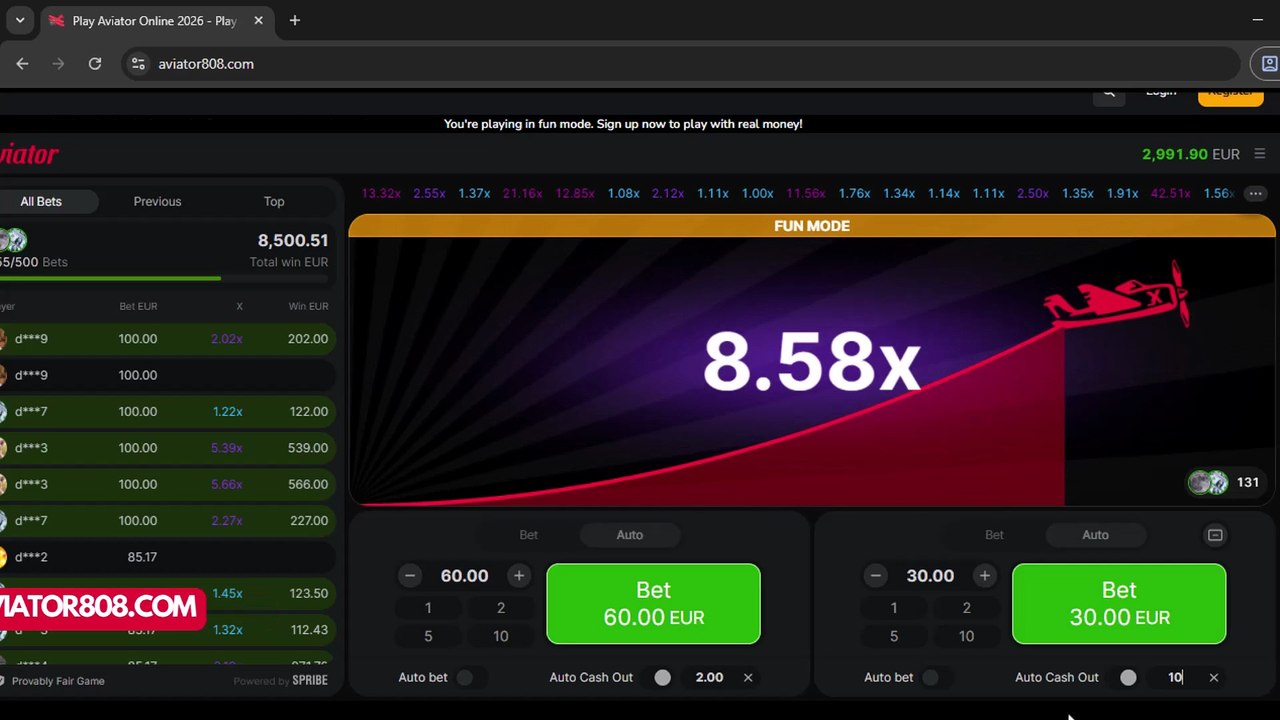Select the Auto tab in the 30.00 panel

pyautogui.click(x=1095, y=535)
